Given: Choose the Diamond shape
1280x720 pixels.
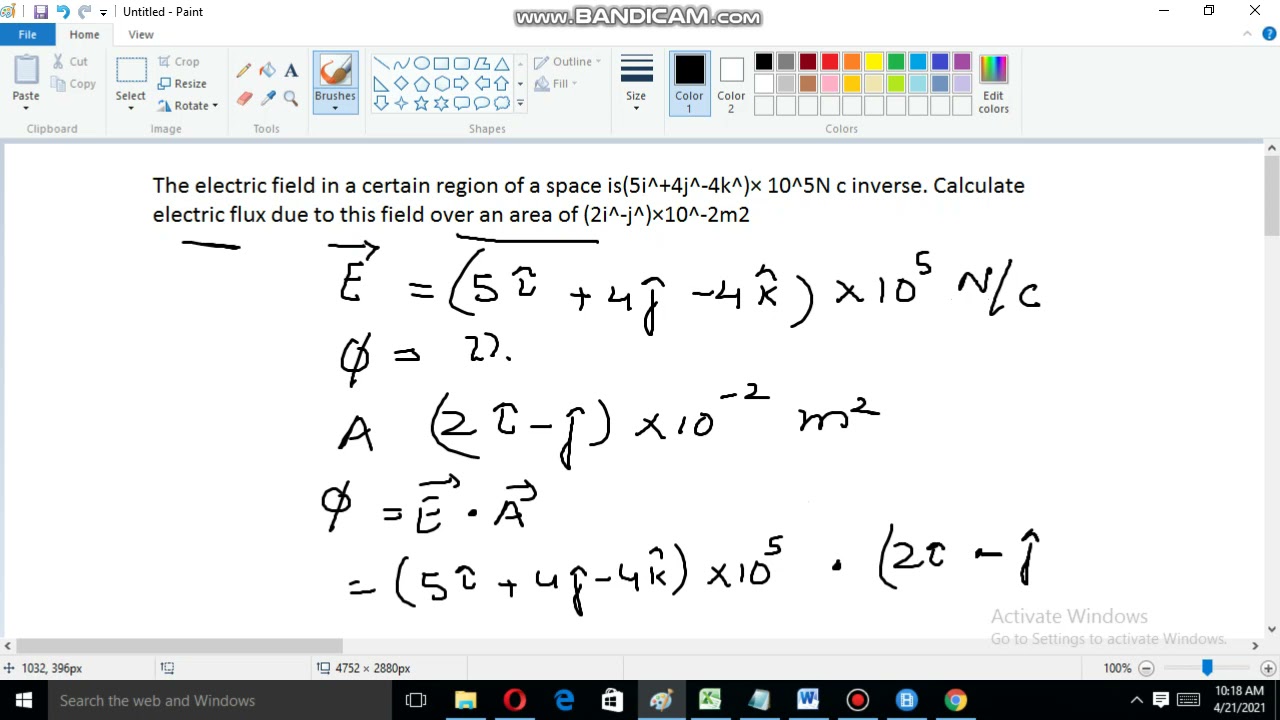Looking at the screenshot, I should (x=401, y=83).
